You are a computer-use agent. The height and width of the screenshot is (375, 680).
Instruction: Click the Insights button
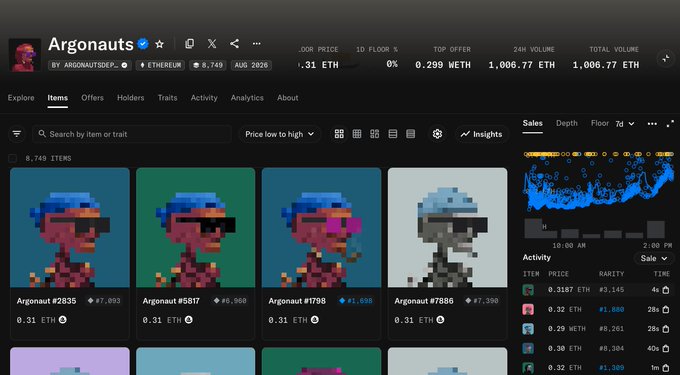pos(481,134)
